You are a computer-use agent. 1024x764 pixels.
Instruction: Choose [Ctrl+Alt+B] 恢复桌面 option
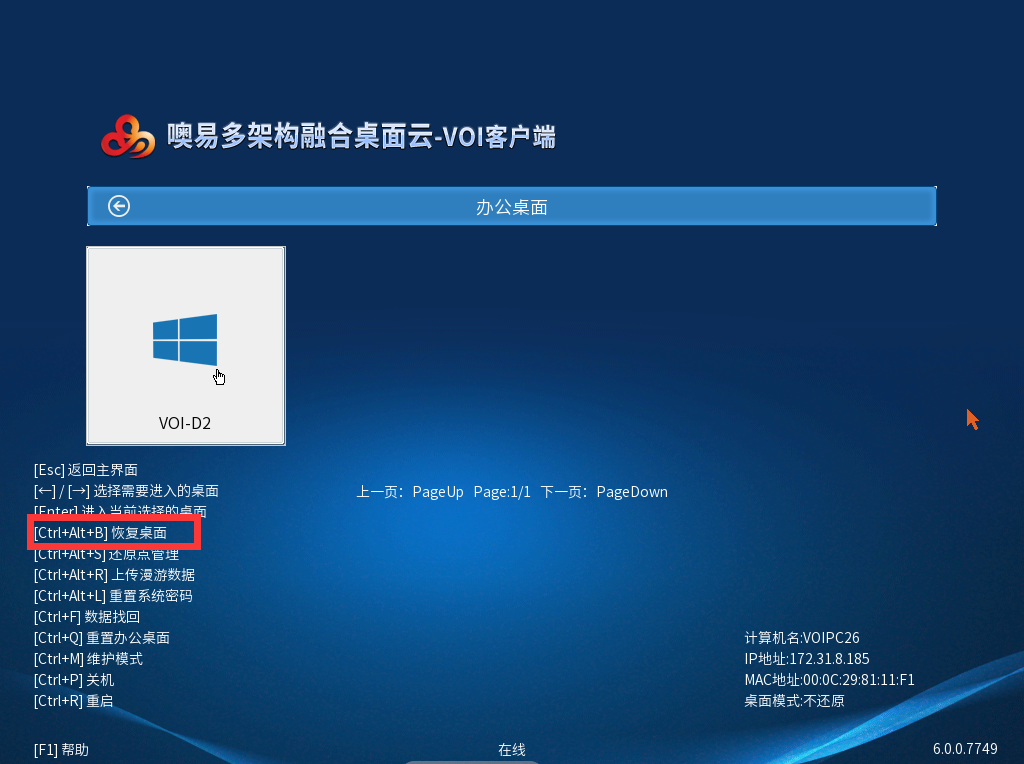pos(100,533)
